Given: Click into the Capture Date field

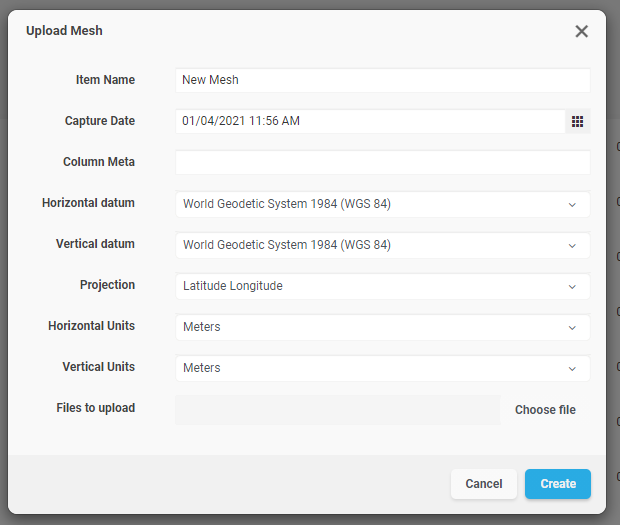Looking at the screenshot, I should point(370,121).
